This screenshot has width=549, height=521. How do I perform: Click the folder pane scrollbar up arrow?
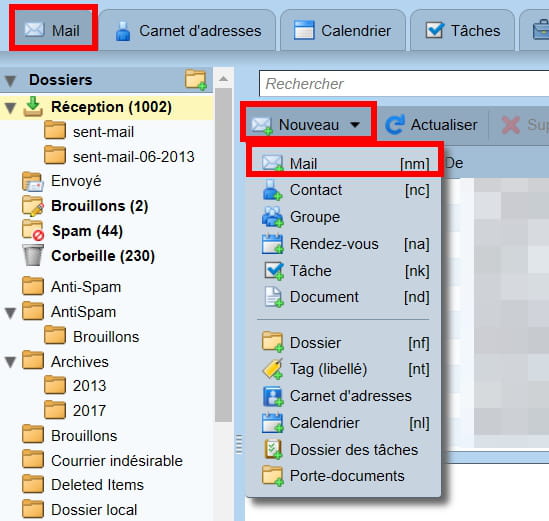223,78
